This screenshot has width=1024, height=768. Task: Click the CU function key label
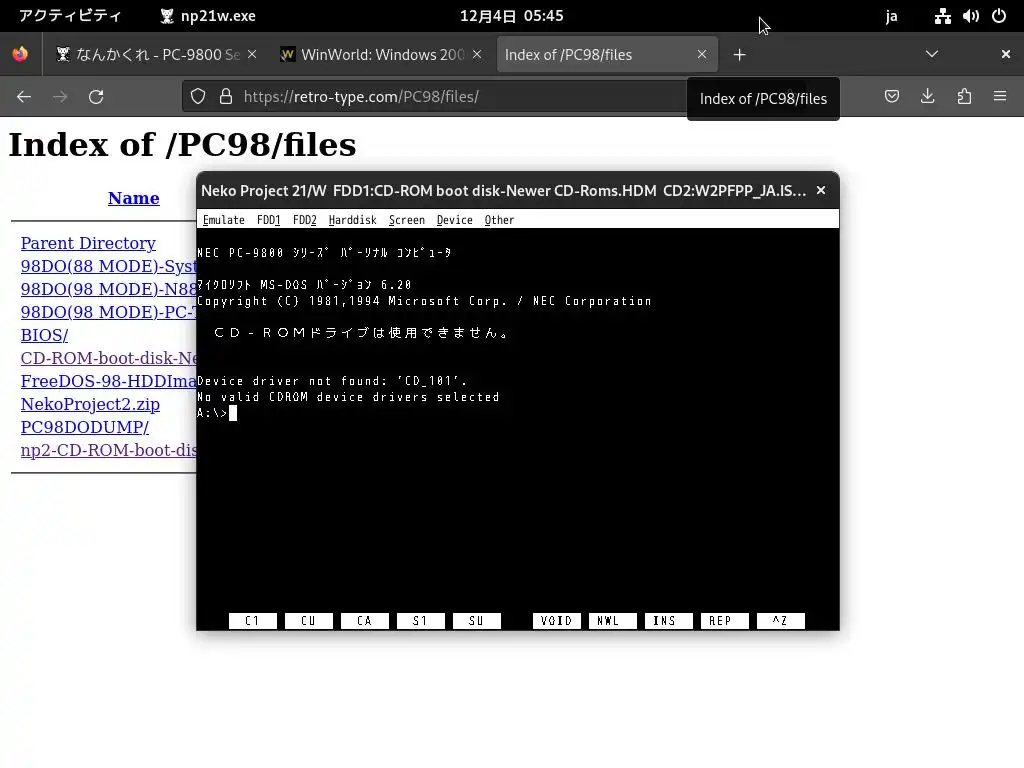coord(309,620)
